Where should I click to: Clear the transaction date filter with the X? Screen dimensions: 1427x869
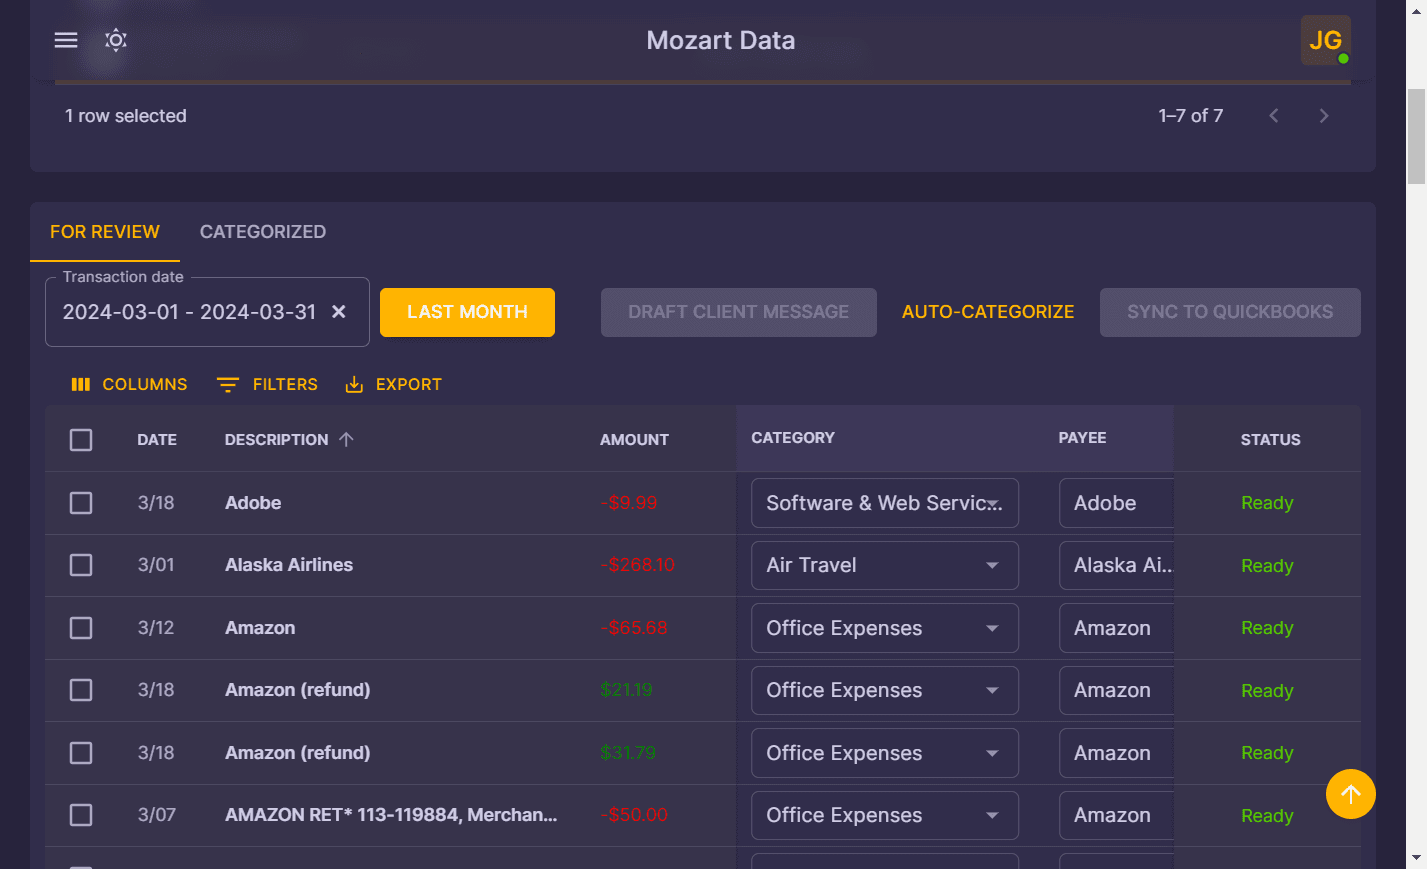point(339,311)
